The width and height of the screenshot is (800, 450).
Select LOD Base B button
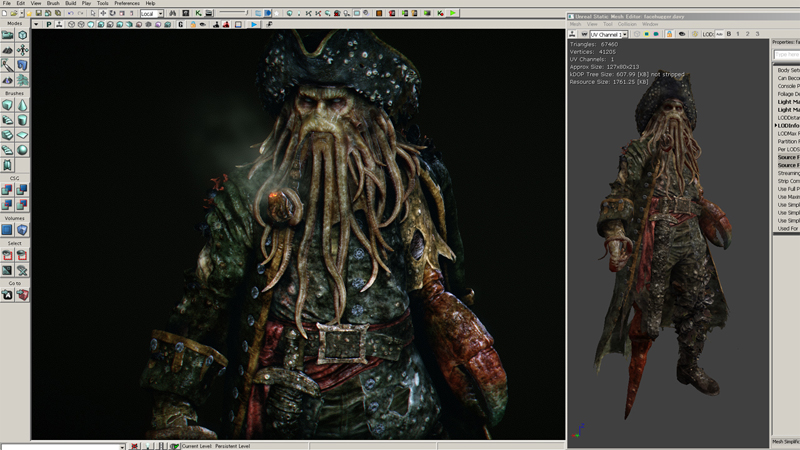point(729,34)
